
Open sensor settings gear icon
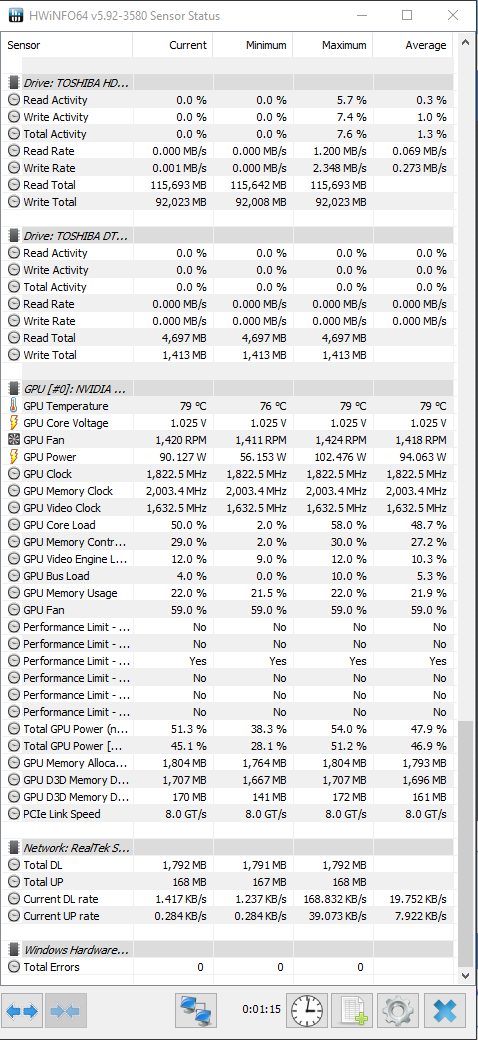(398, 1011)
